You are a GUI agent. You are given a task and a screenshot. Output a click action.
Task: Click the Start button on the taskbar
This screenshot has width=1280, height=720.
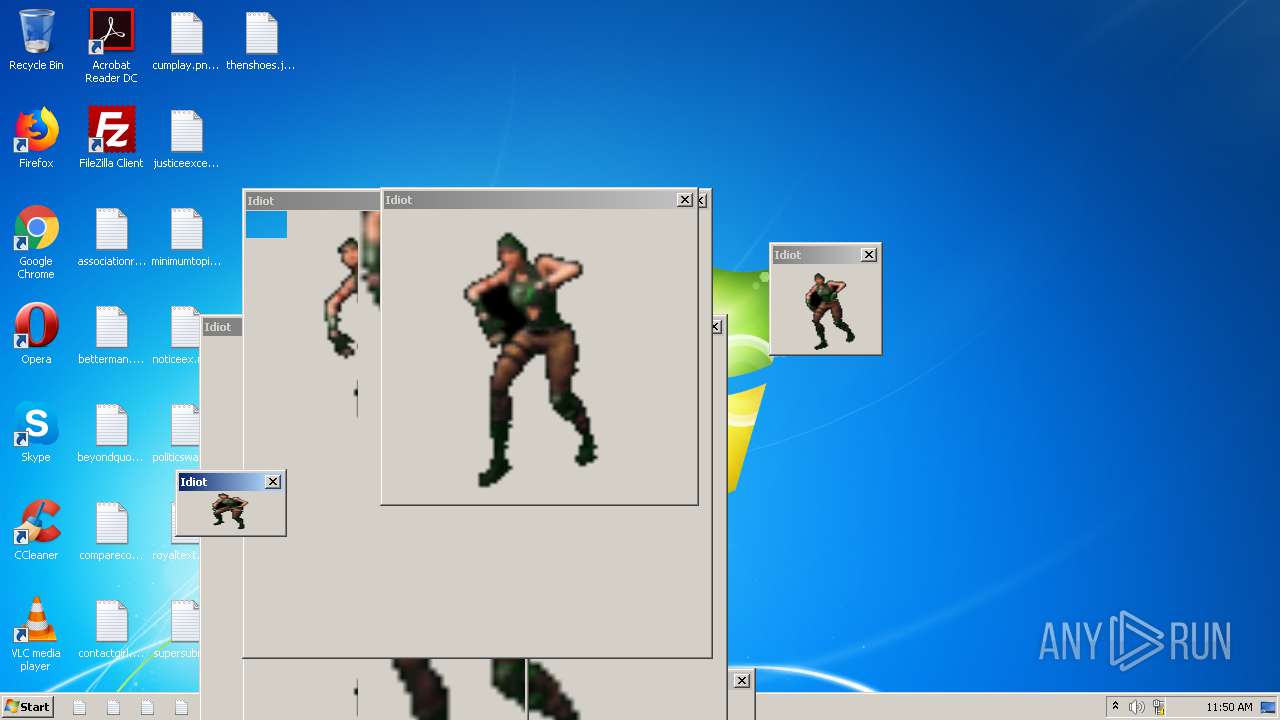click(x=27, y=706)
